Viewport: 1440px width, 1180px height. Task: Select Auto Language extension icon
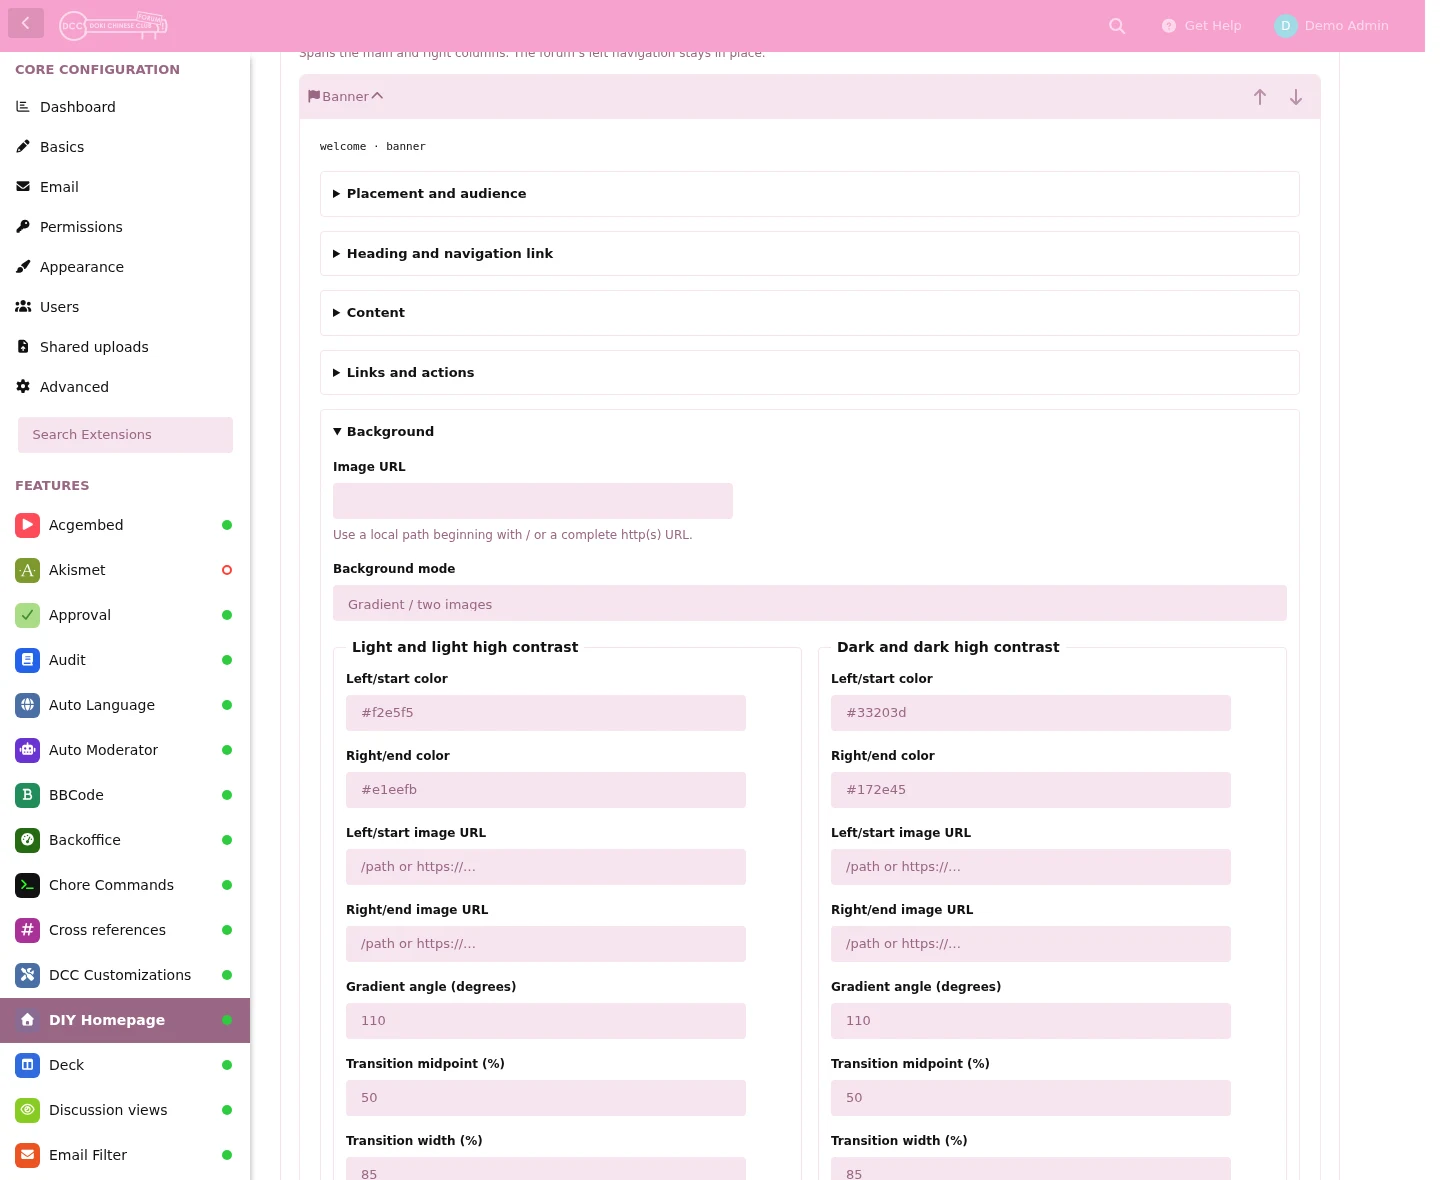28,705
